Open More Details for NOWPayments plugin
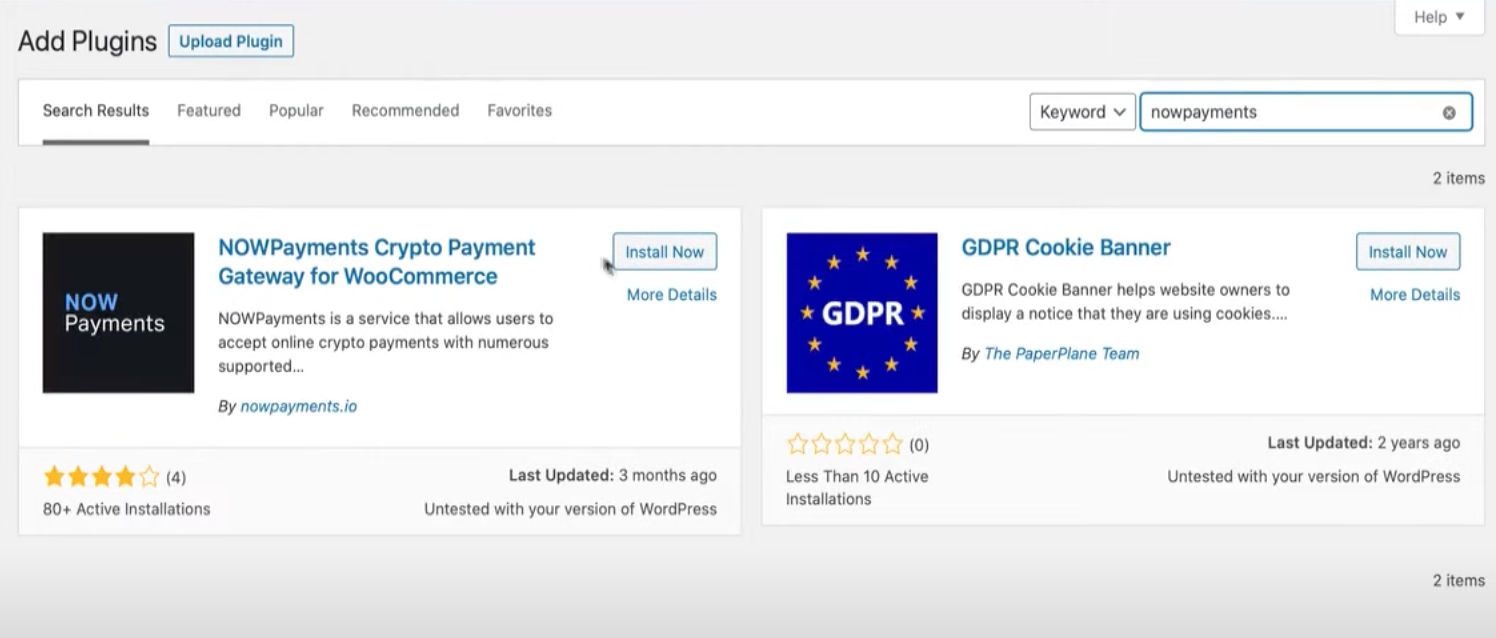The image size is (1496, 638). pyautogui.click(x=672, y=295)
